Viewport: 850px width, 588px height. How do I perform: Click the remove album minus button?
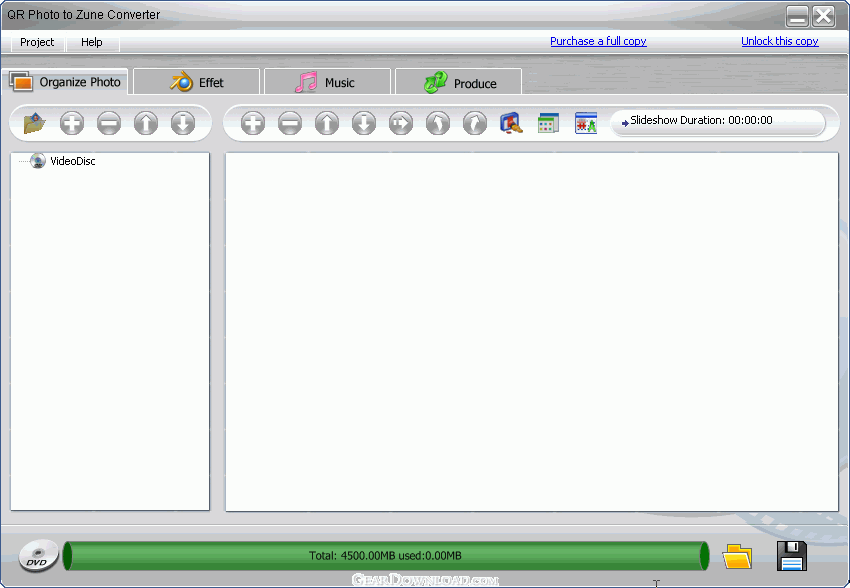tap(109, 123)
